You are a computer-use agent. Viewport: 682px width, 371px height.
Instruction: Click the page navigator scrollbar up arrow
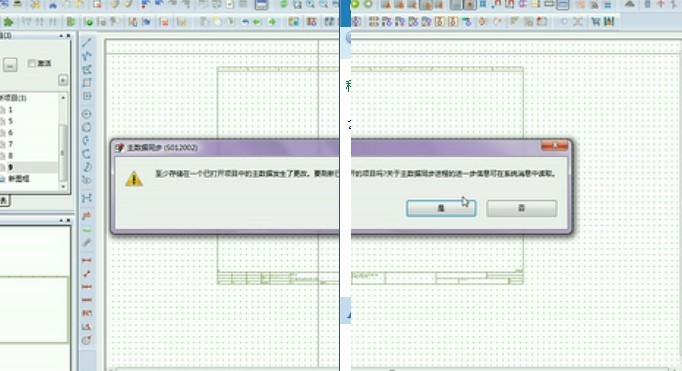64,97
